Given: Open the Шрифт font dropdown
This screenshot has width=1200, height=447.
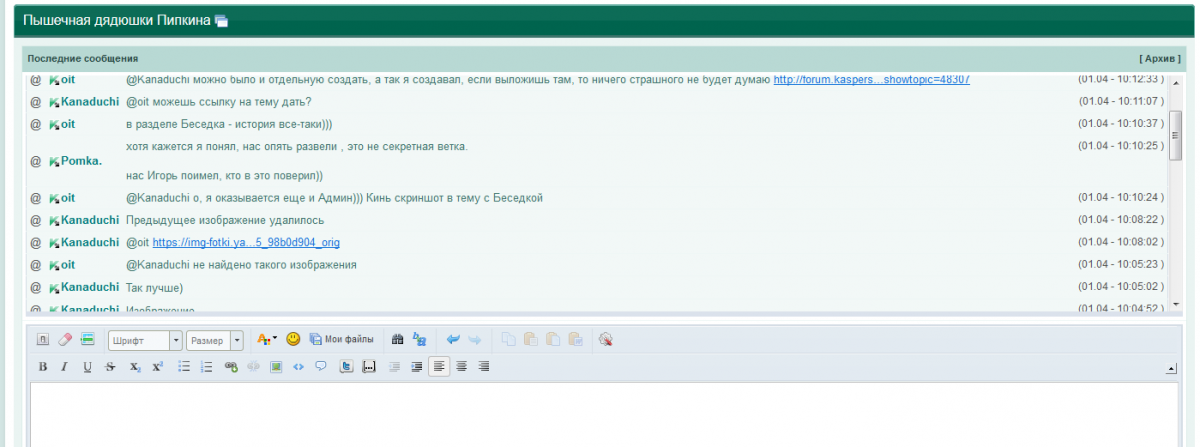Looking at the screenshot, I should tap(145, 341).
